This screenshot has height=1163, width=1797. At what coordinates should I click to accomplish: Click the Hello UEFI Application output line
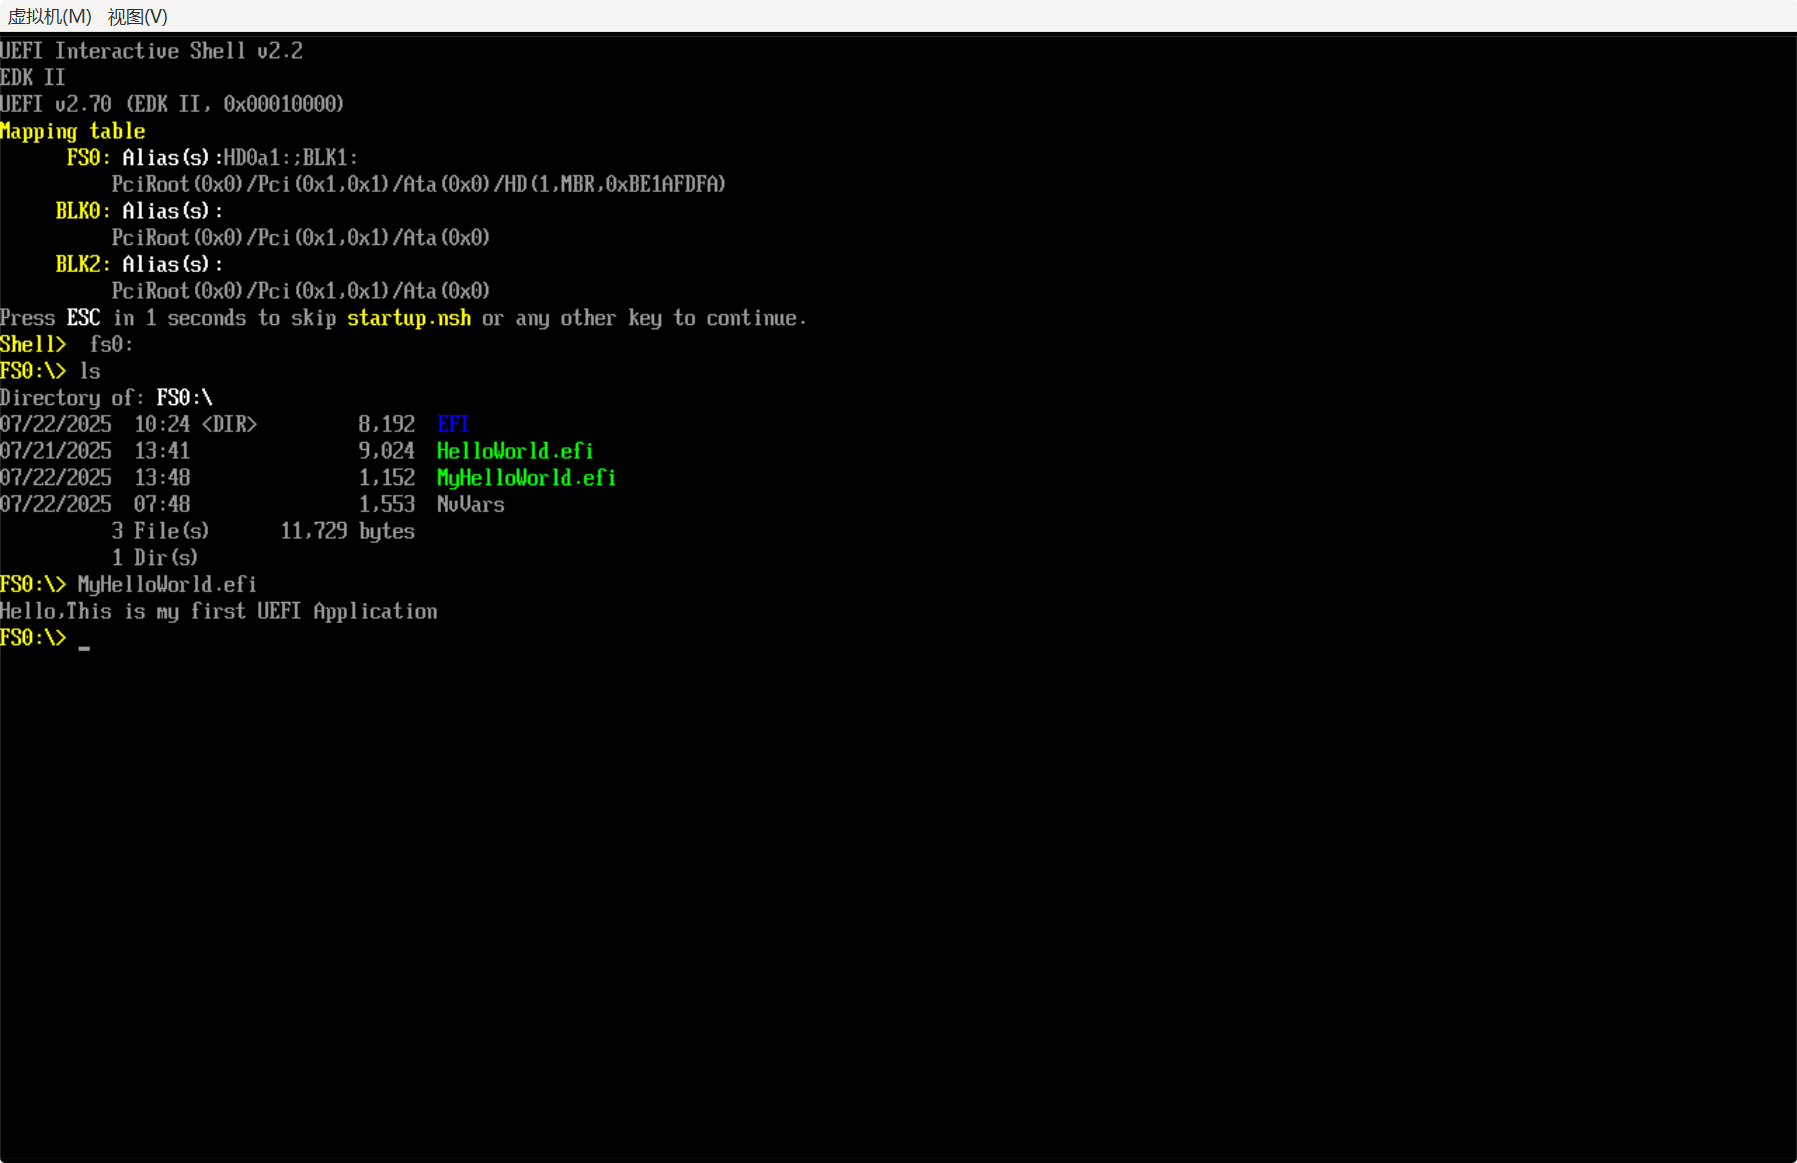219,611
